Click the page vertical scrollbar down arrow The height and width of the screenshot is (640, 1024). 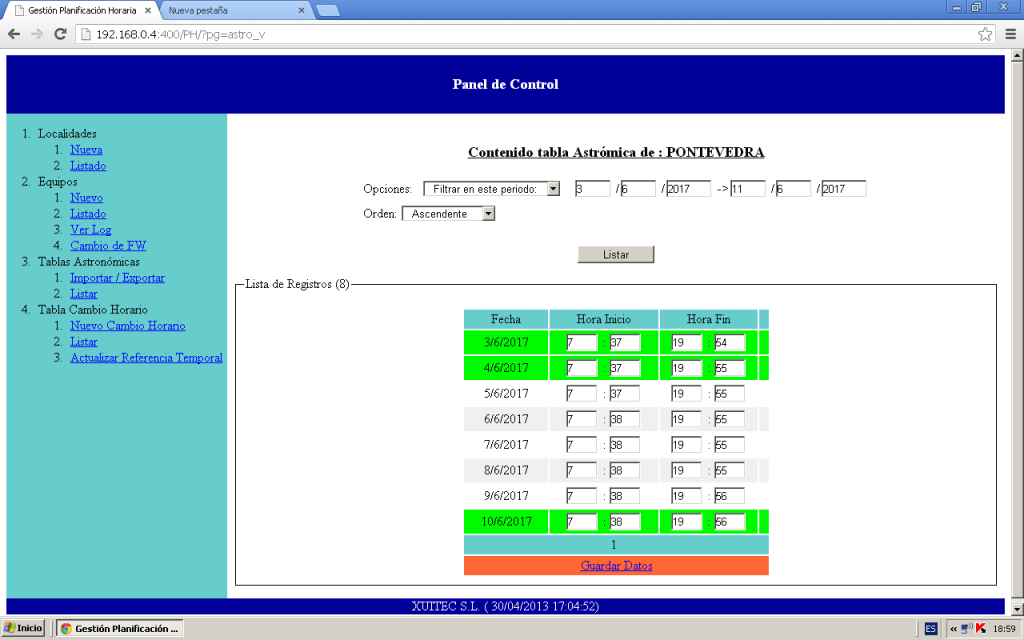point(1017,608)
